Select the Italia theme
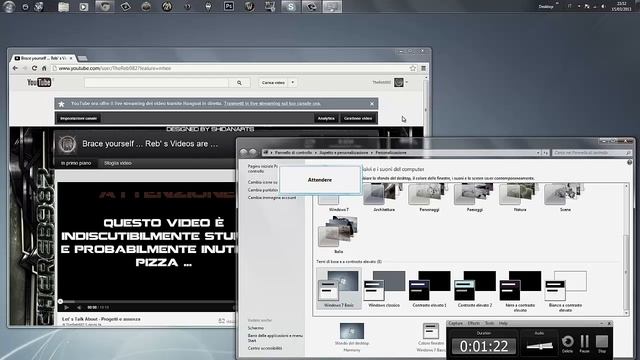This screenshot has height=360, width=640. pyautogui.click(x=339, y=235)
